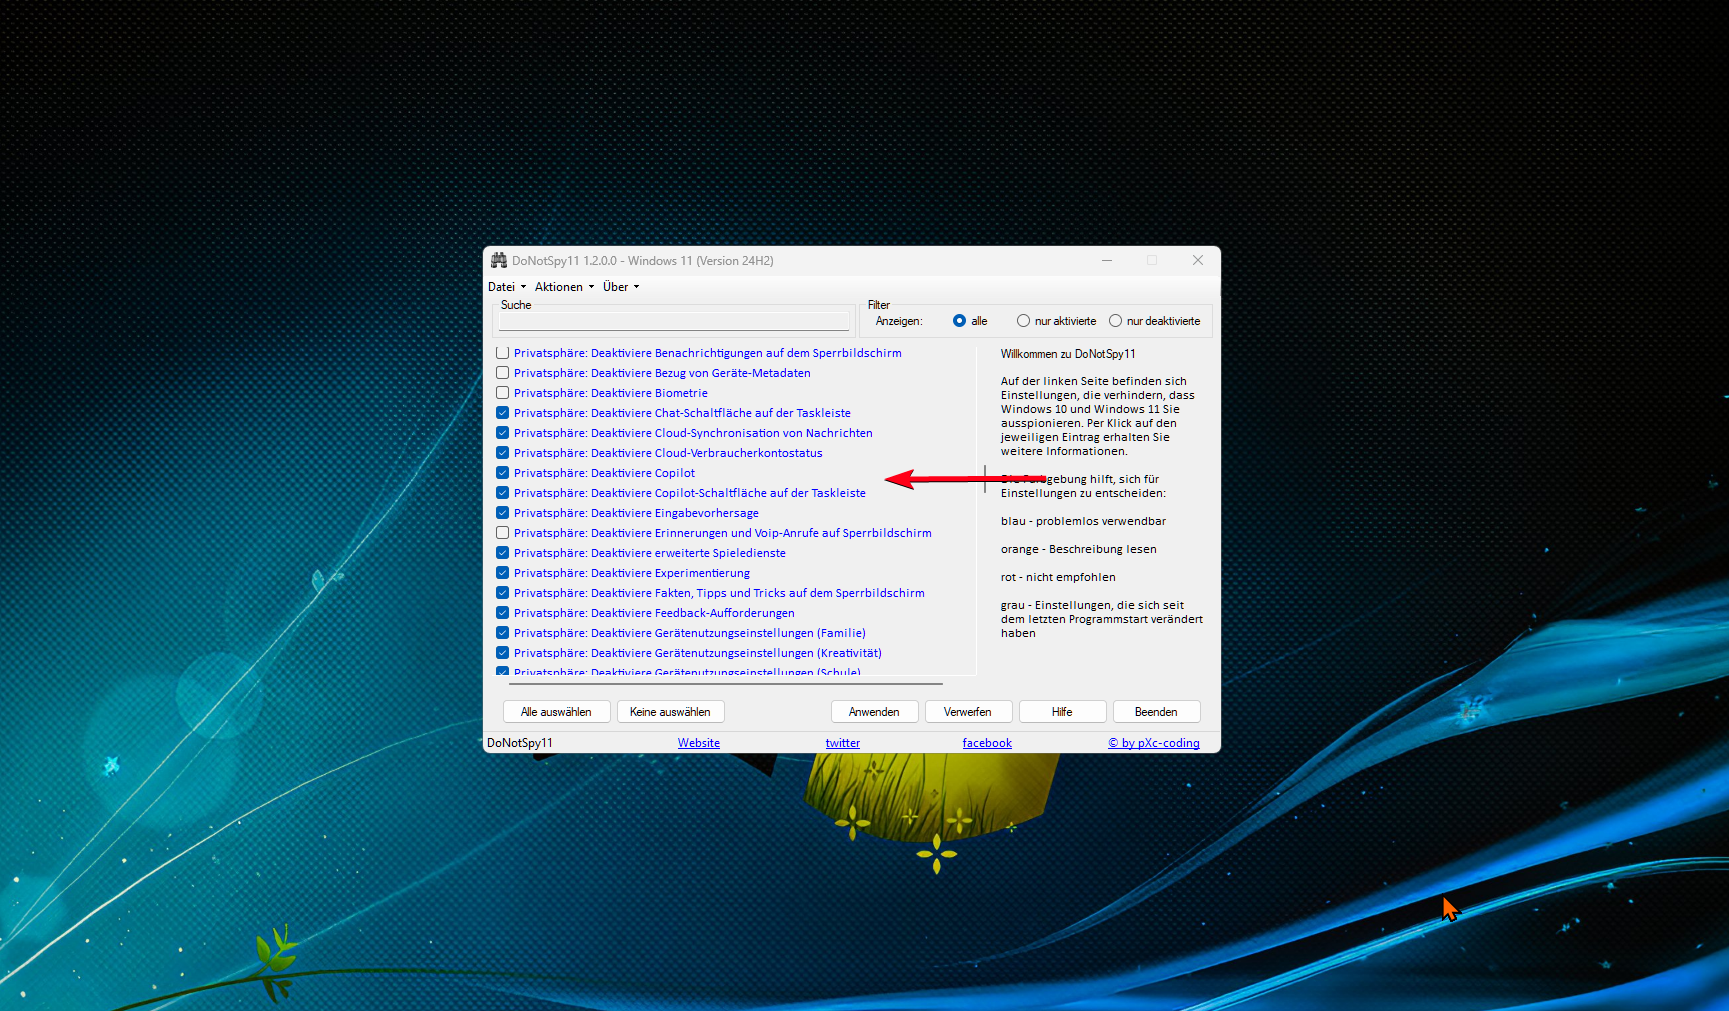Toggle 'Deaktiviere Experimentierung' checkbox
The height and width of the screenshot is (1011, 1729).
pyautogui.click(x=503, y=573)
